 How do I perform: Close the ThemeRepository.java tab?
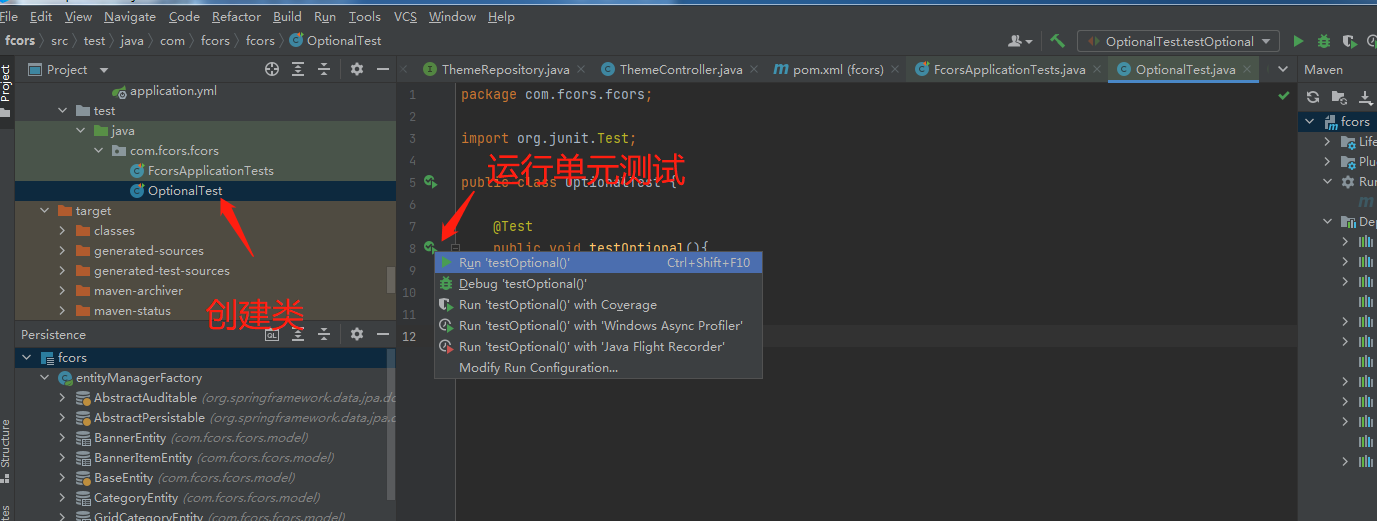click(x=583, y=69)
